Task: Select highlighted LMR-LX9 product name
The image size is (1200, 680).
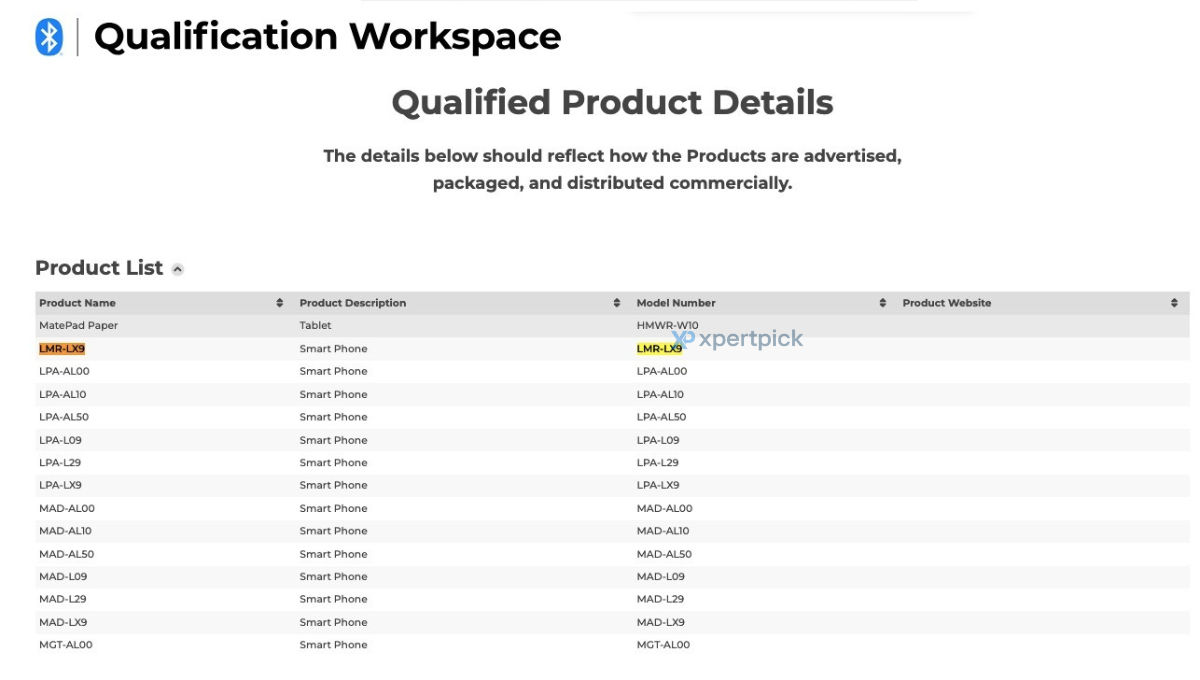Action: pyautogui.click(x=62, y=349)
